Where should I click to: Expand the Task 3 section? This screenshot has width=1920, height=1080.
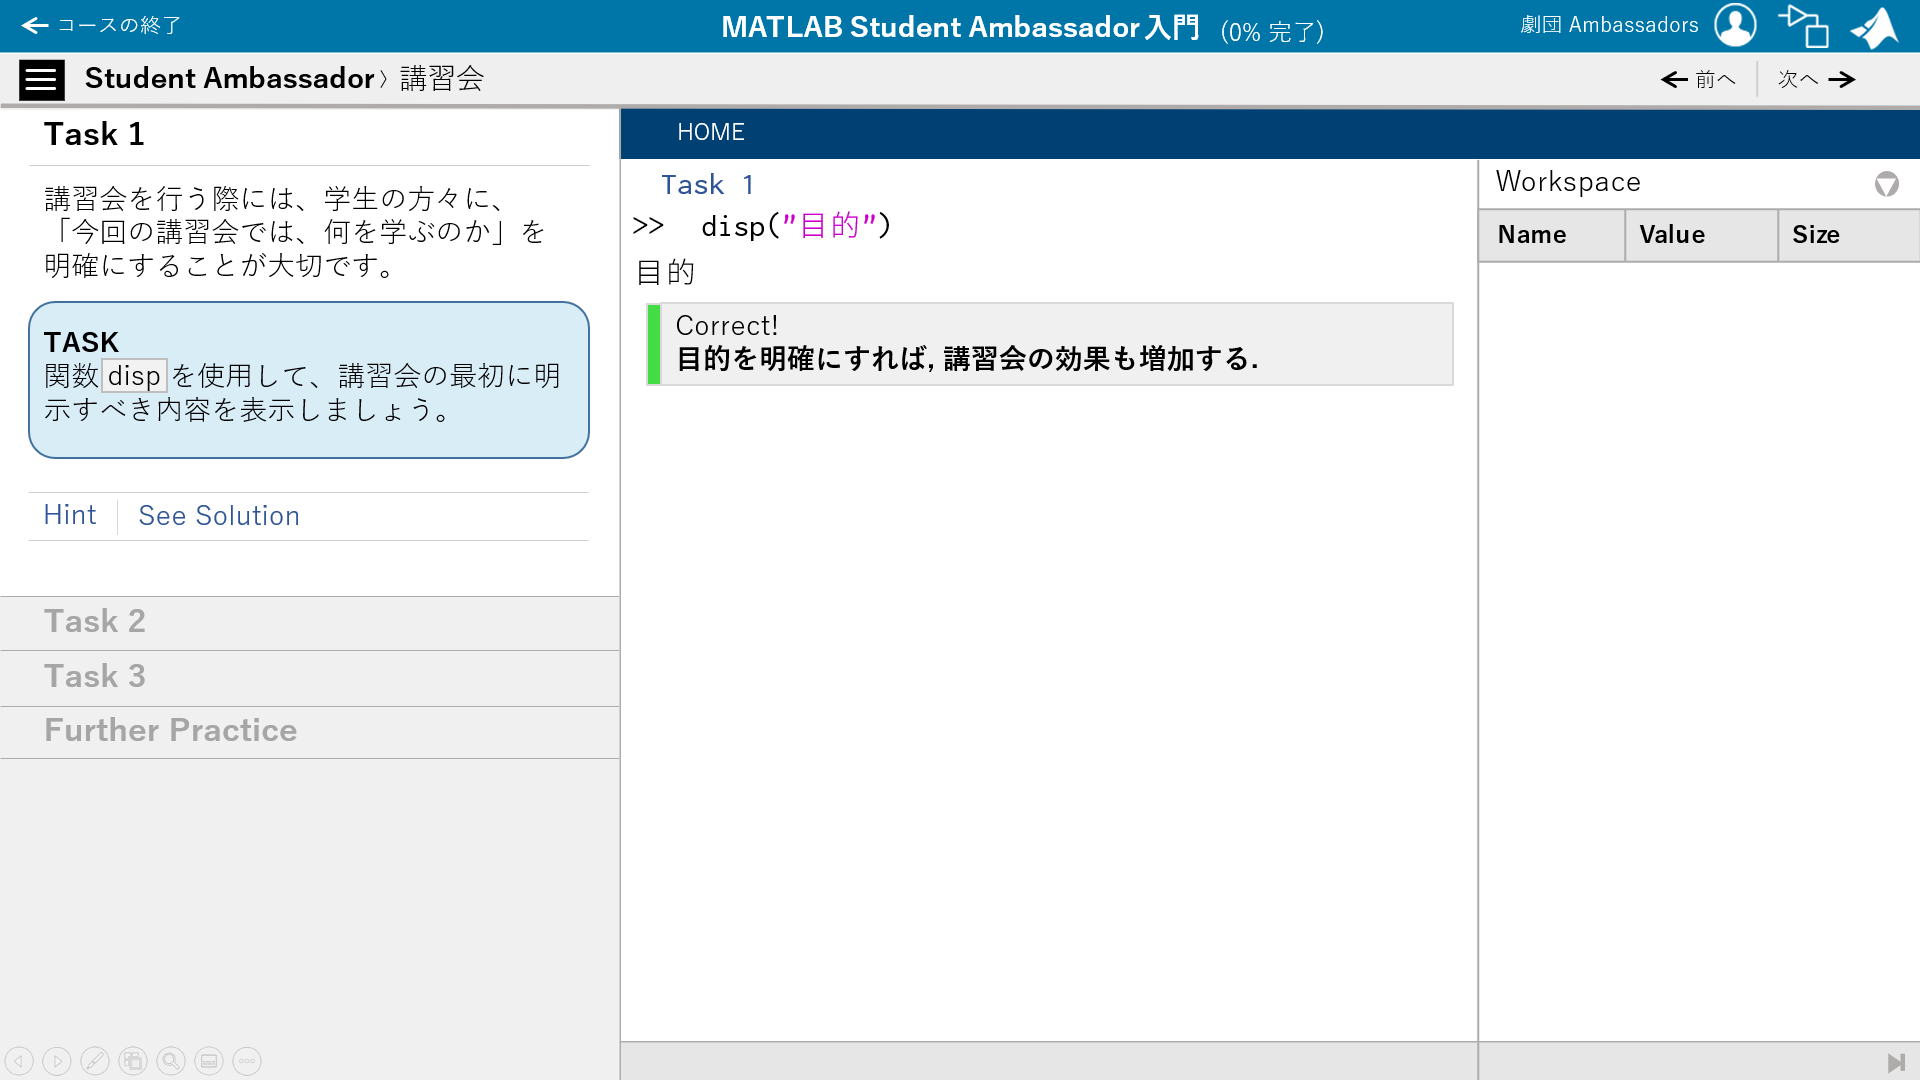[x=95, y=677]
